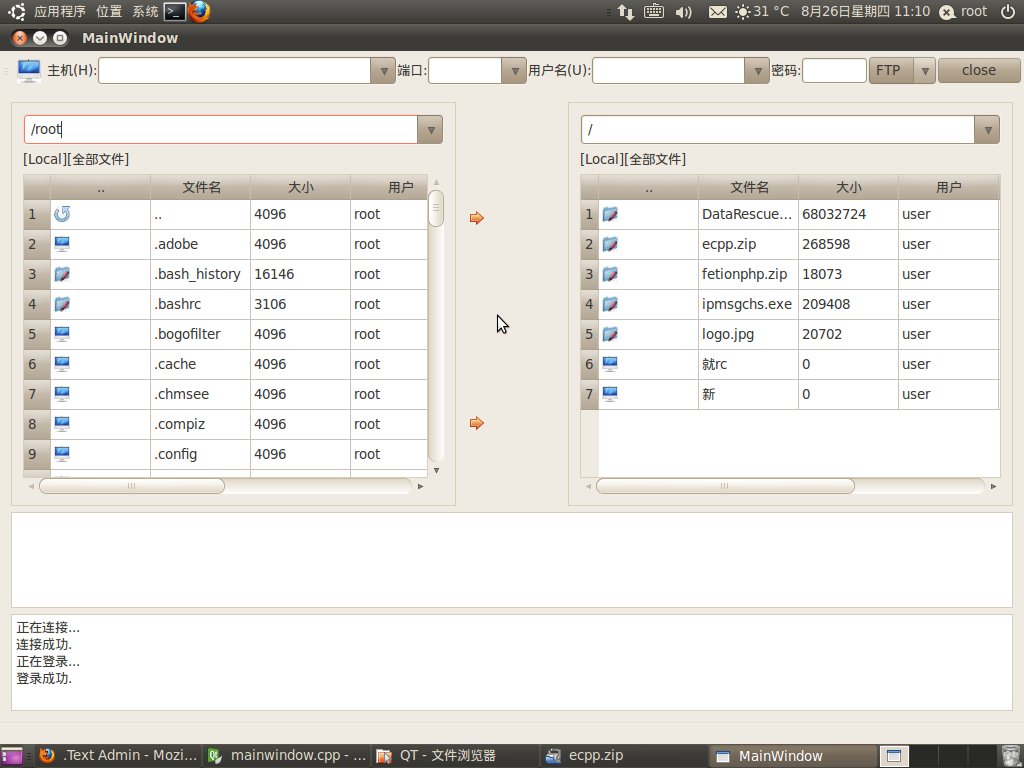Screen dimensions: 1024x768
Task: Open the 31 °C weather indicator
Action: pyautogui.click(x=762, y=12)
